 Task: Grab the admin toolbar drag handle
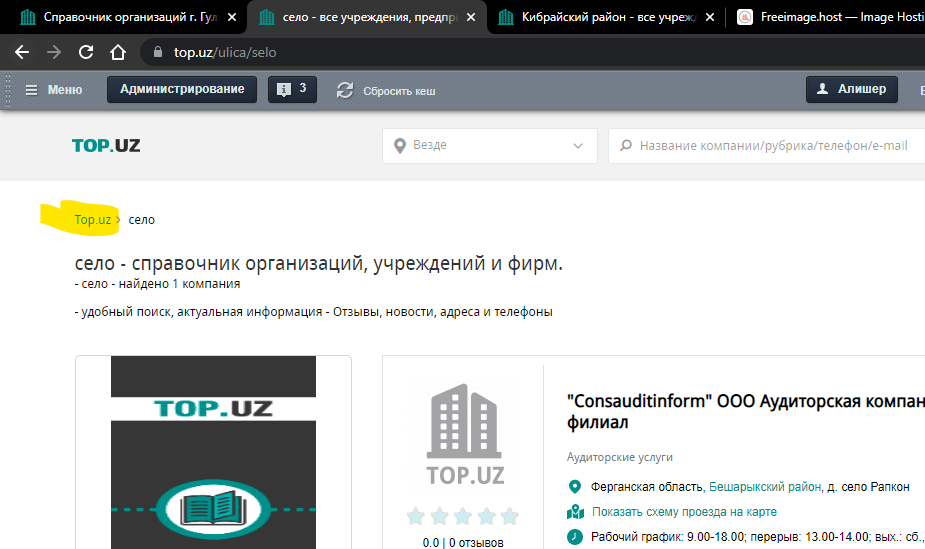click(x=8, y=90)
